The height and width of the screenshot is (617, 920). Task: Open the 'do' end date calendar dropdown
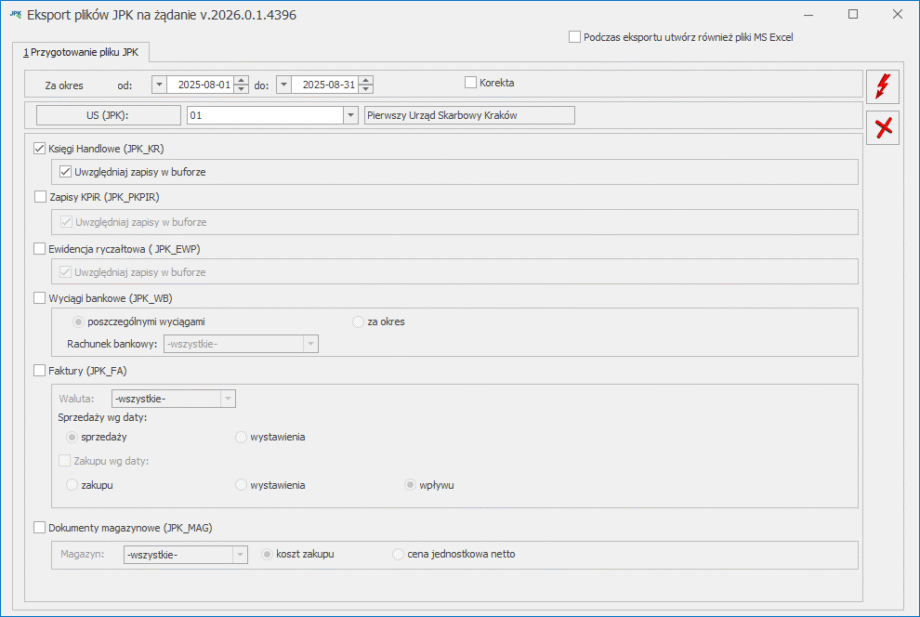click(x=284, y=86)
